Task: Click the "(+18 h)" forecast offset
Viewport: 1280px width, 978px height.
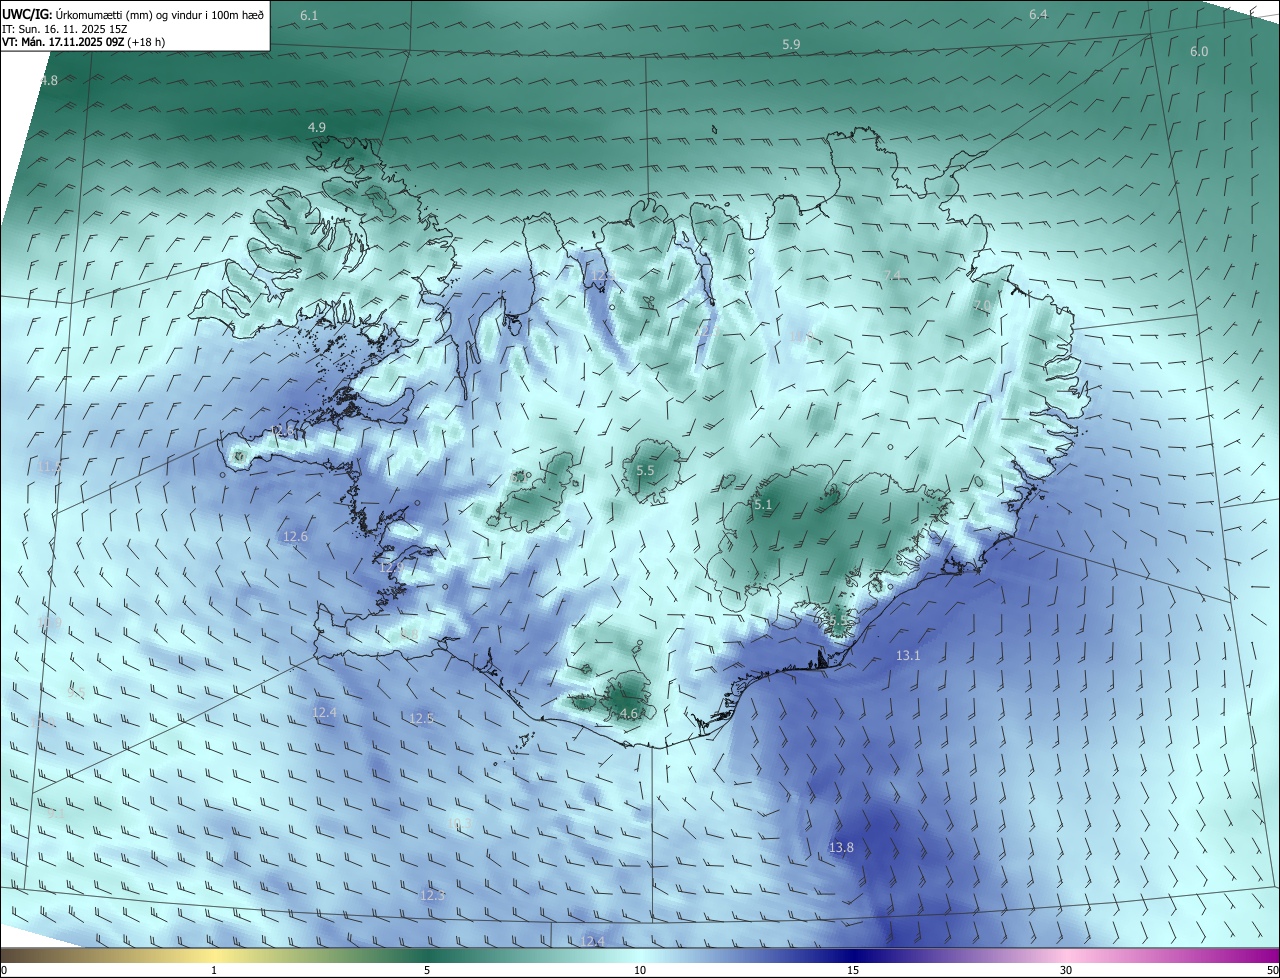Action: [146, 42]
